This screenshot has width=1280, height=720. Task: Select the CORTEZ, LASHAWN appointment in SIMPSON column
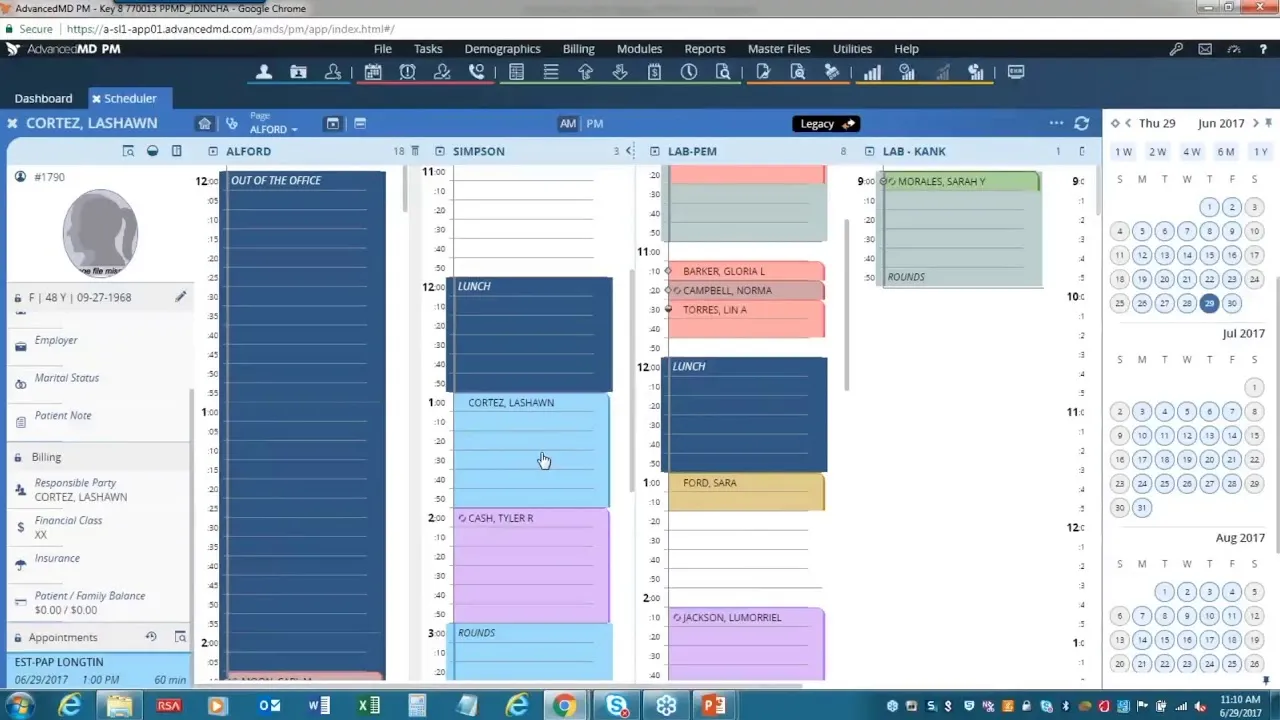(x=530, y=450)
